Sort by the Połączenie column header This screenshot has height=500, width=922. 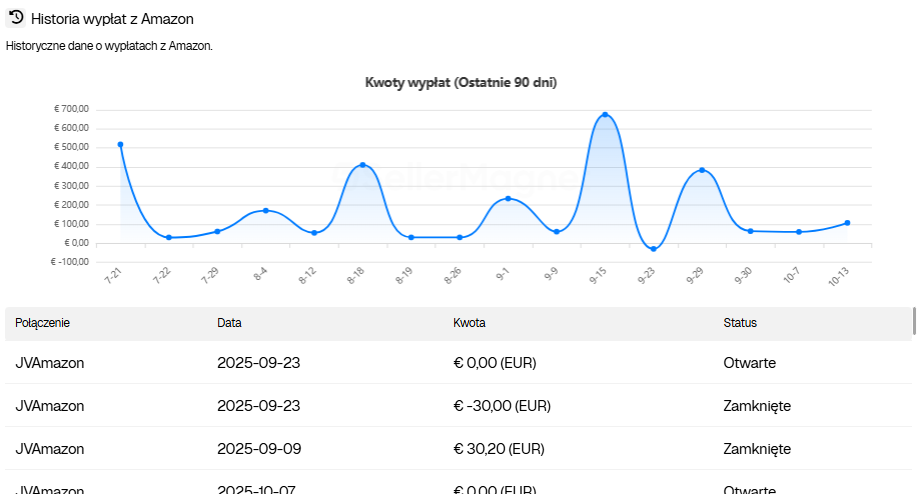click(x=42, y=323)
